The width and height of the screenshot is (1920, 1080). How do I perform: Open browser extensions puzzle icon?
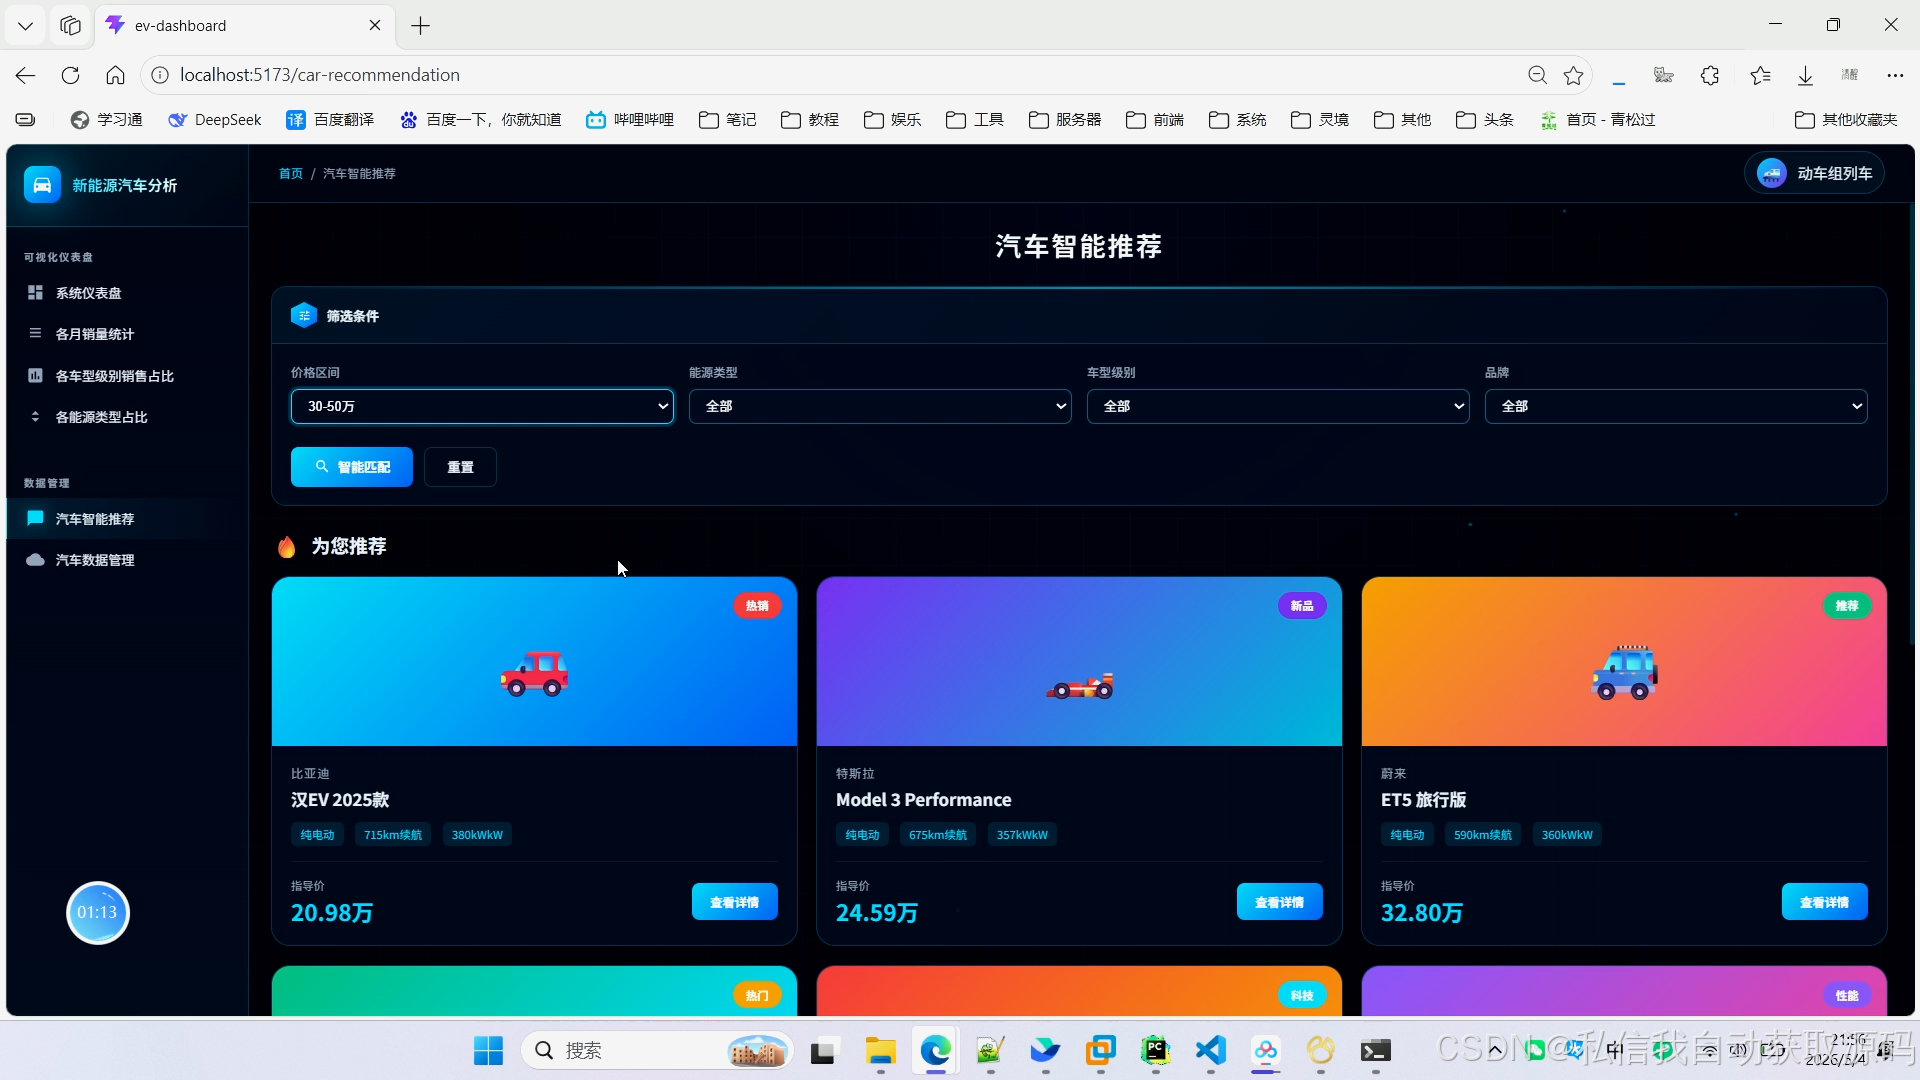point(1710,75)
